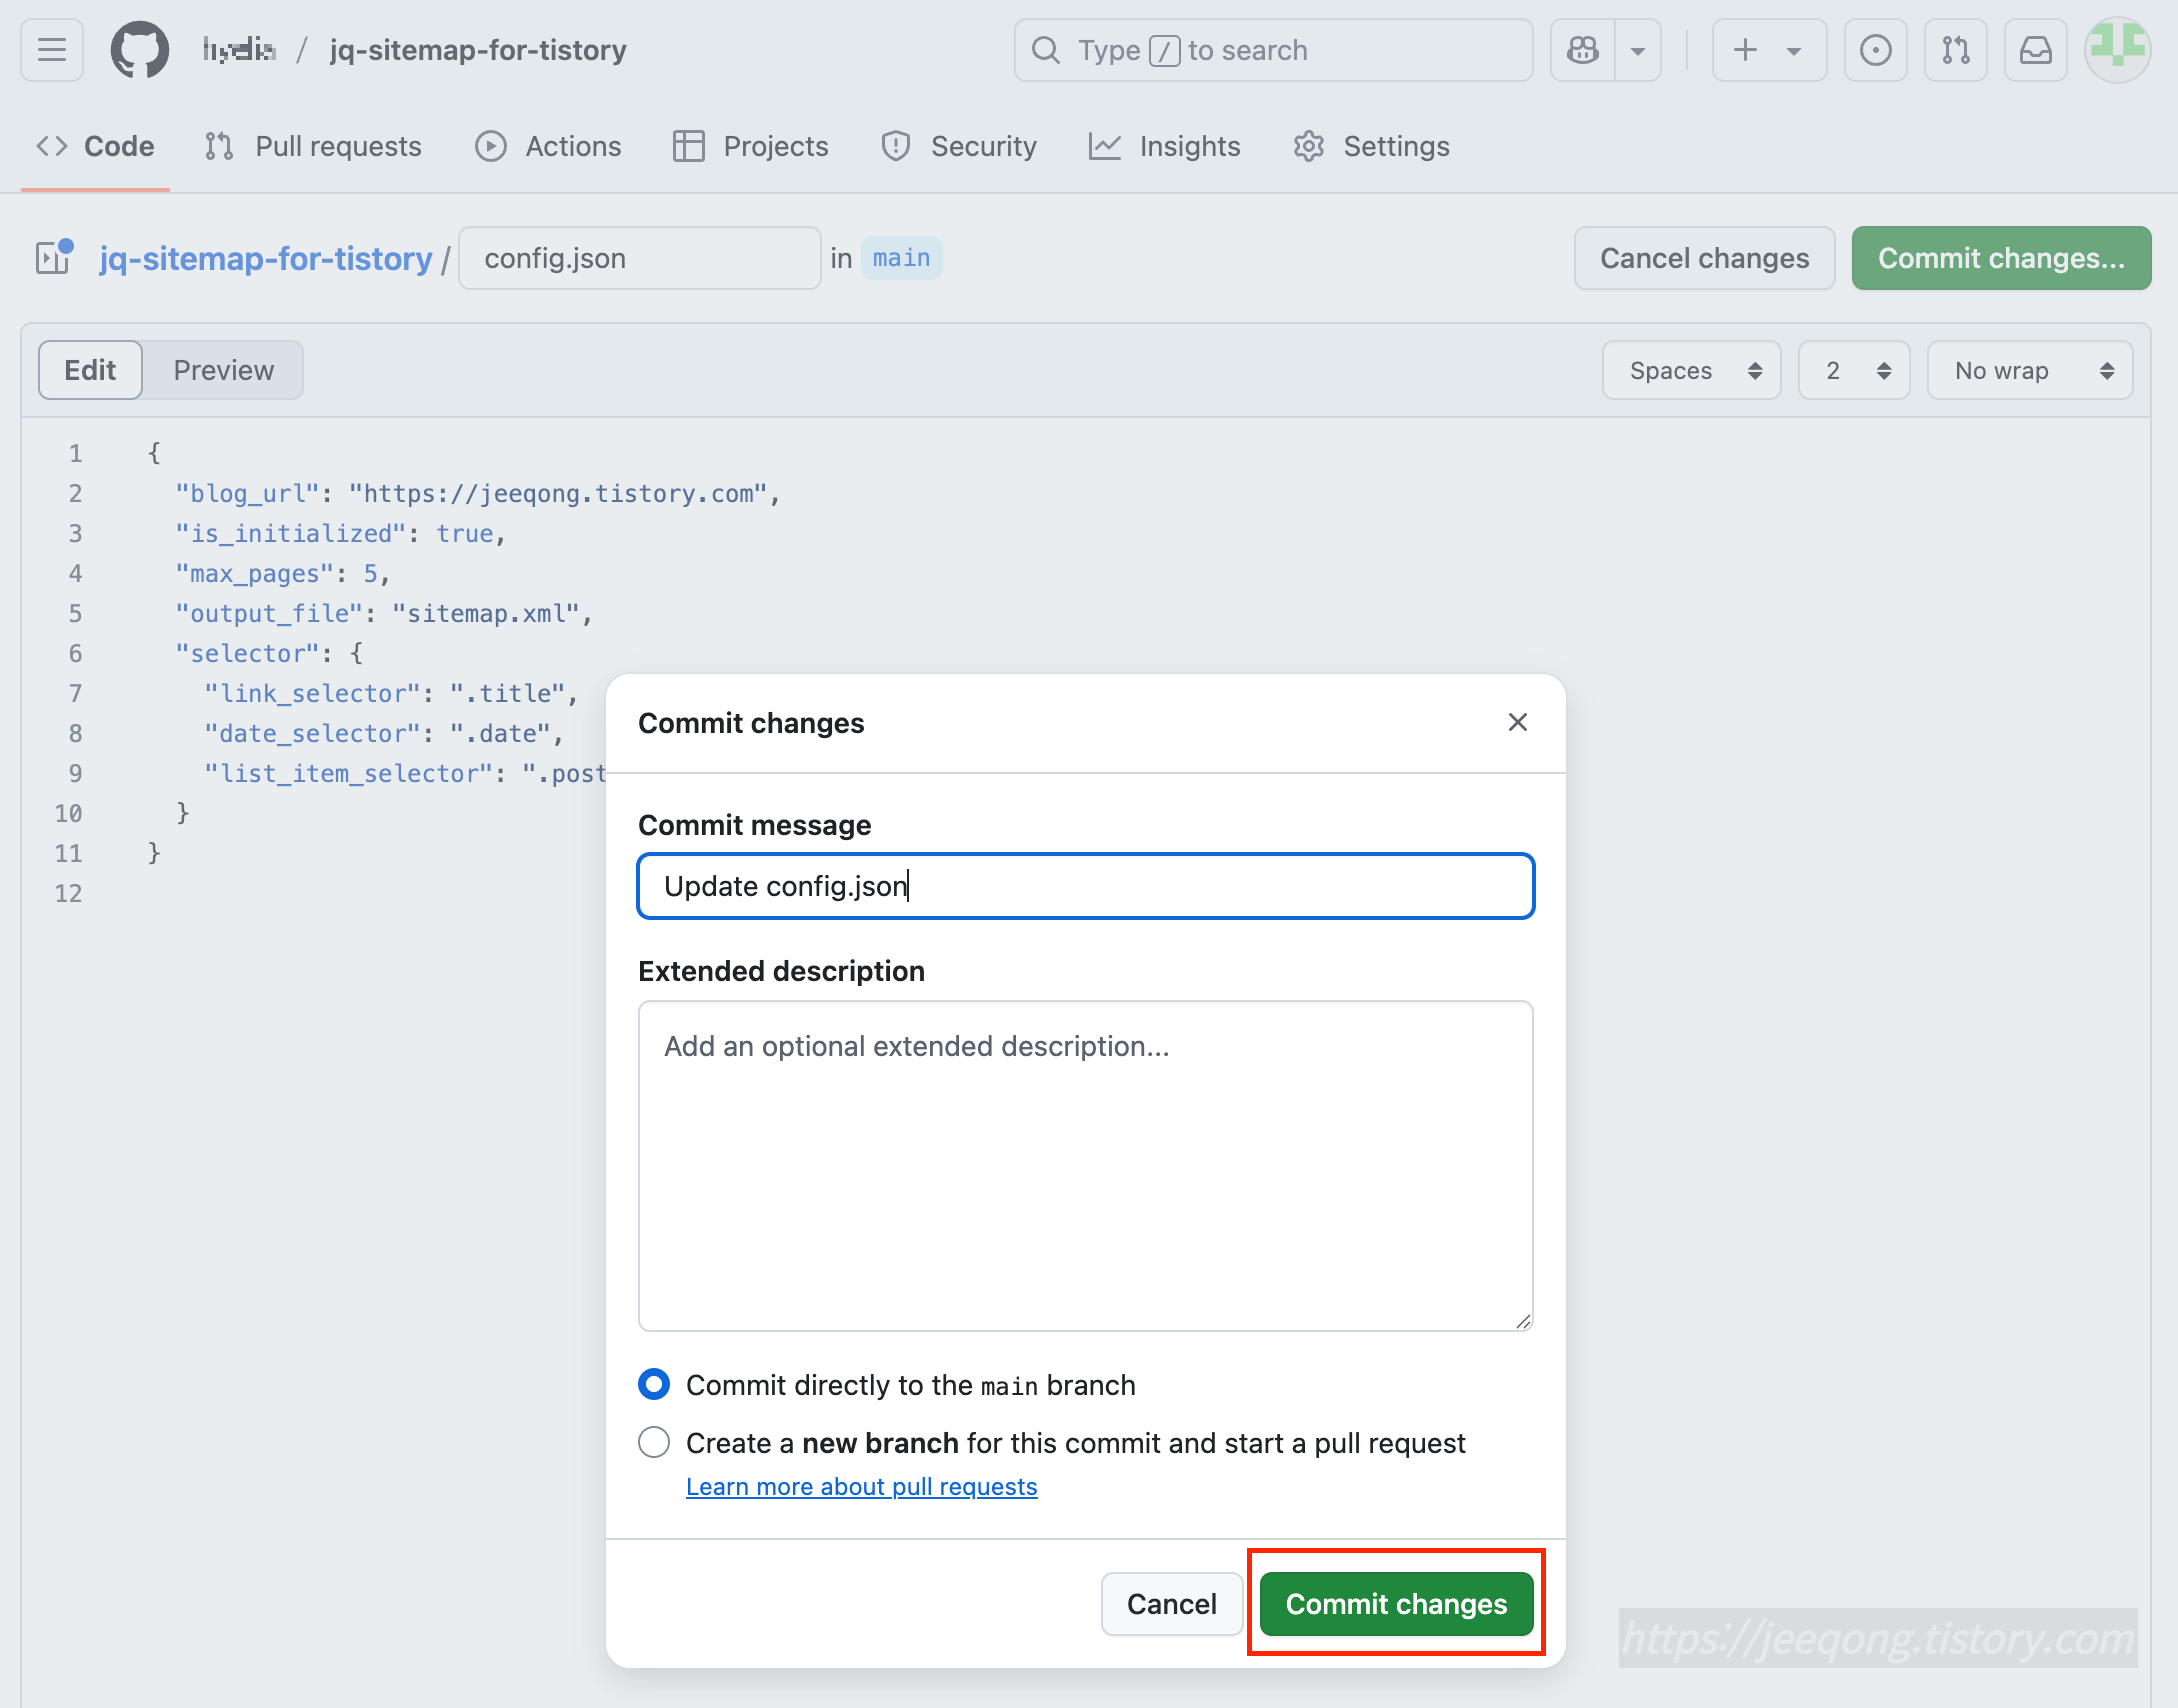Click the Extended description text area
The image size is (2178, 1708).
point(1085,1165)
